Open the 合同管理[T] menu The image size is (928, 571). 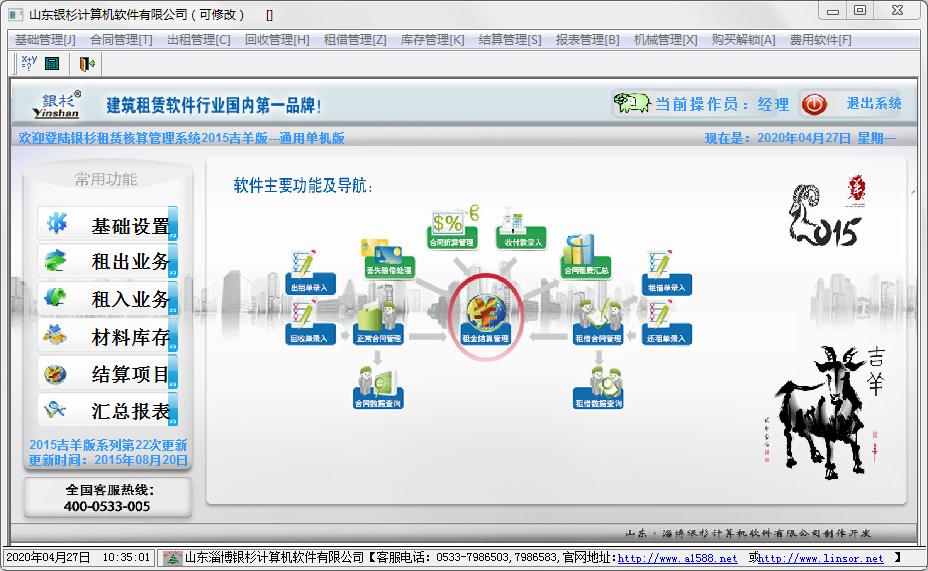pos(121,40)
